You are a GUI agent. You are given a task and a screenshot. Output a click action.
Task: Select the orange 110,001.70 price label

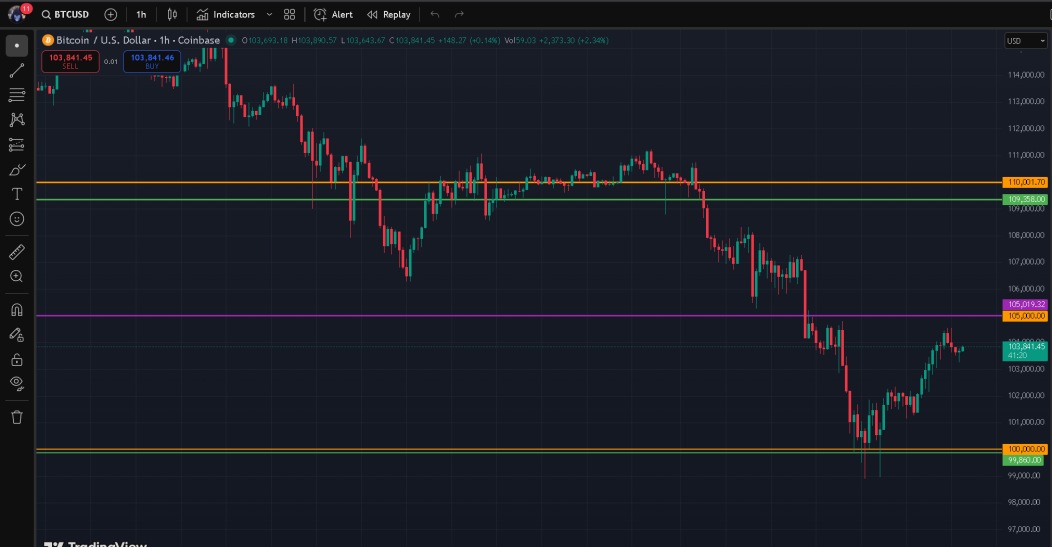pyautogui.click(x=1025, y=182)
